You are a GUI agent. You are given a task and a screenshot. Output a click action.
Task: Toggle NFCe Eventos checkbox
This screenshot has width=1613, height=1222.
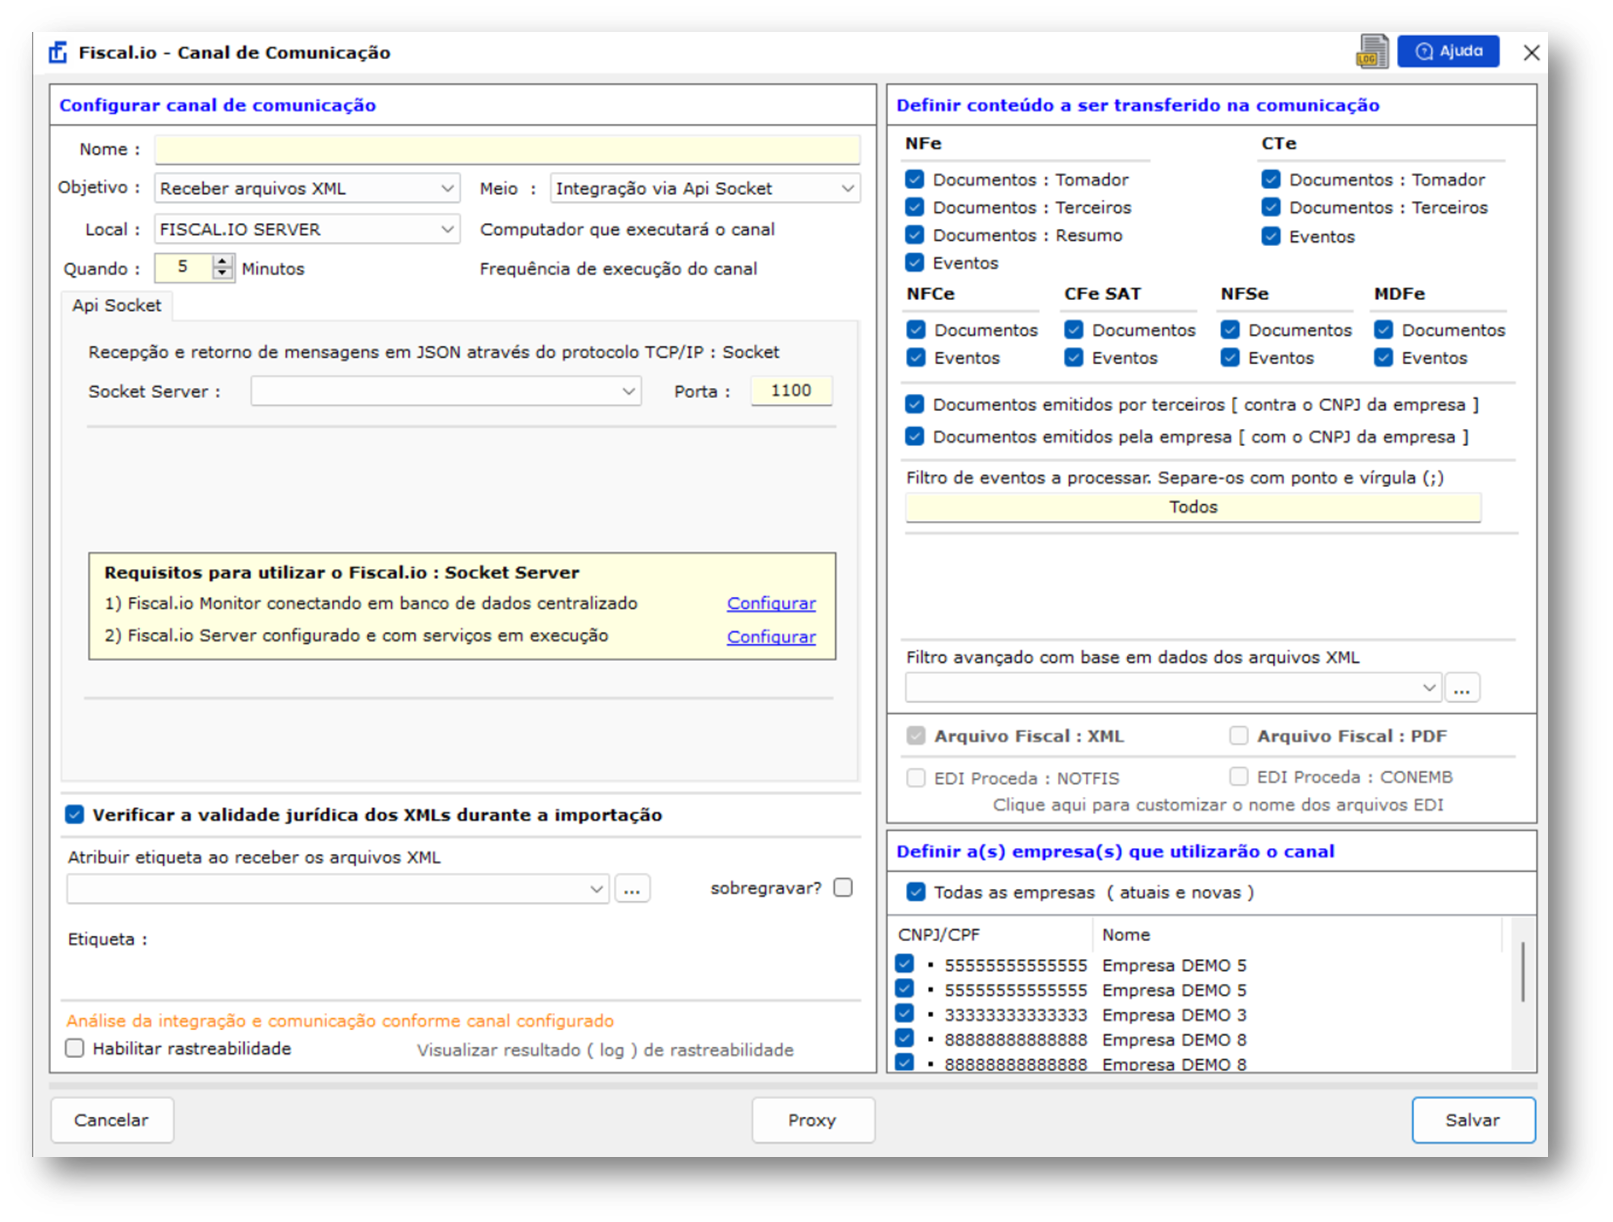[x=915, y=357]
